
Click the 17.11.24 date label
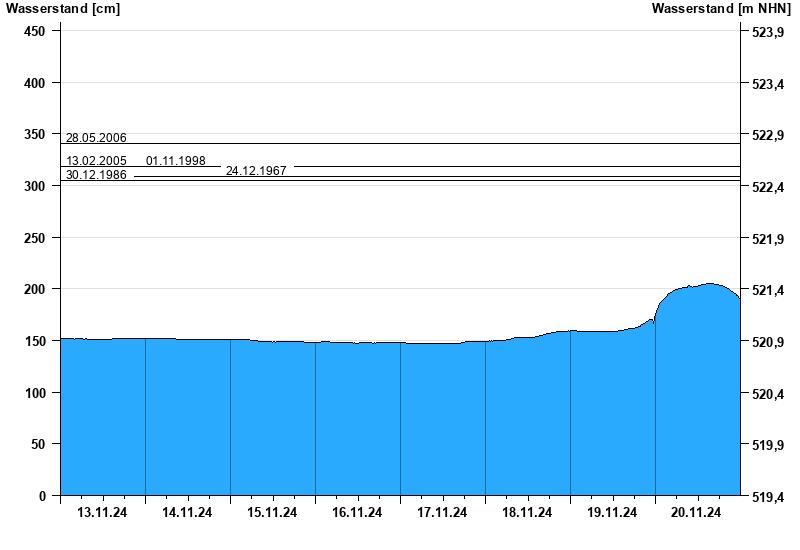coord(442,513)
